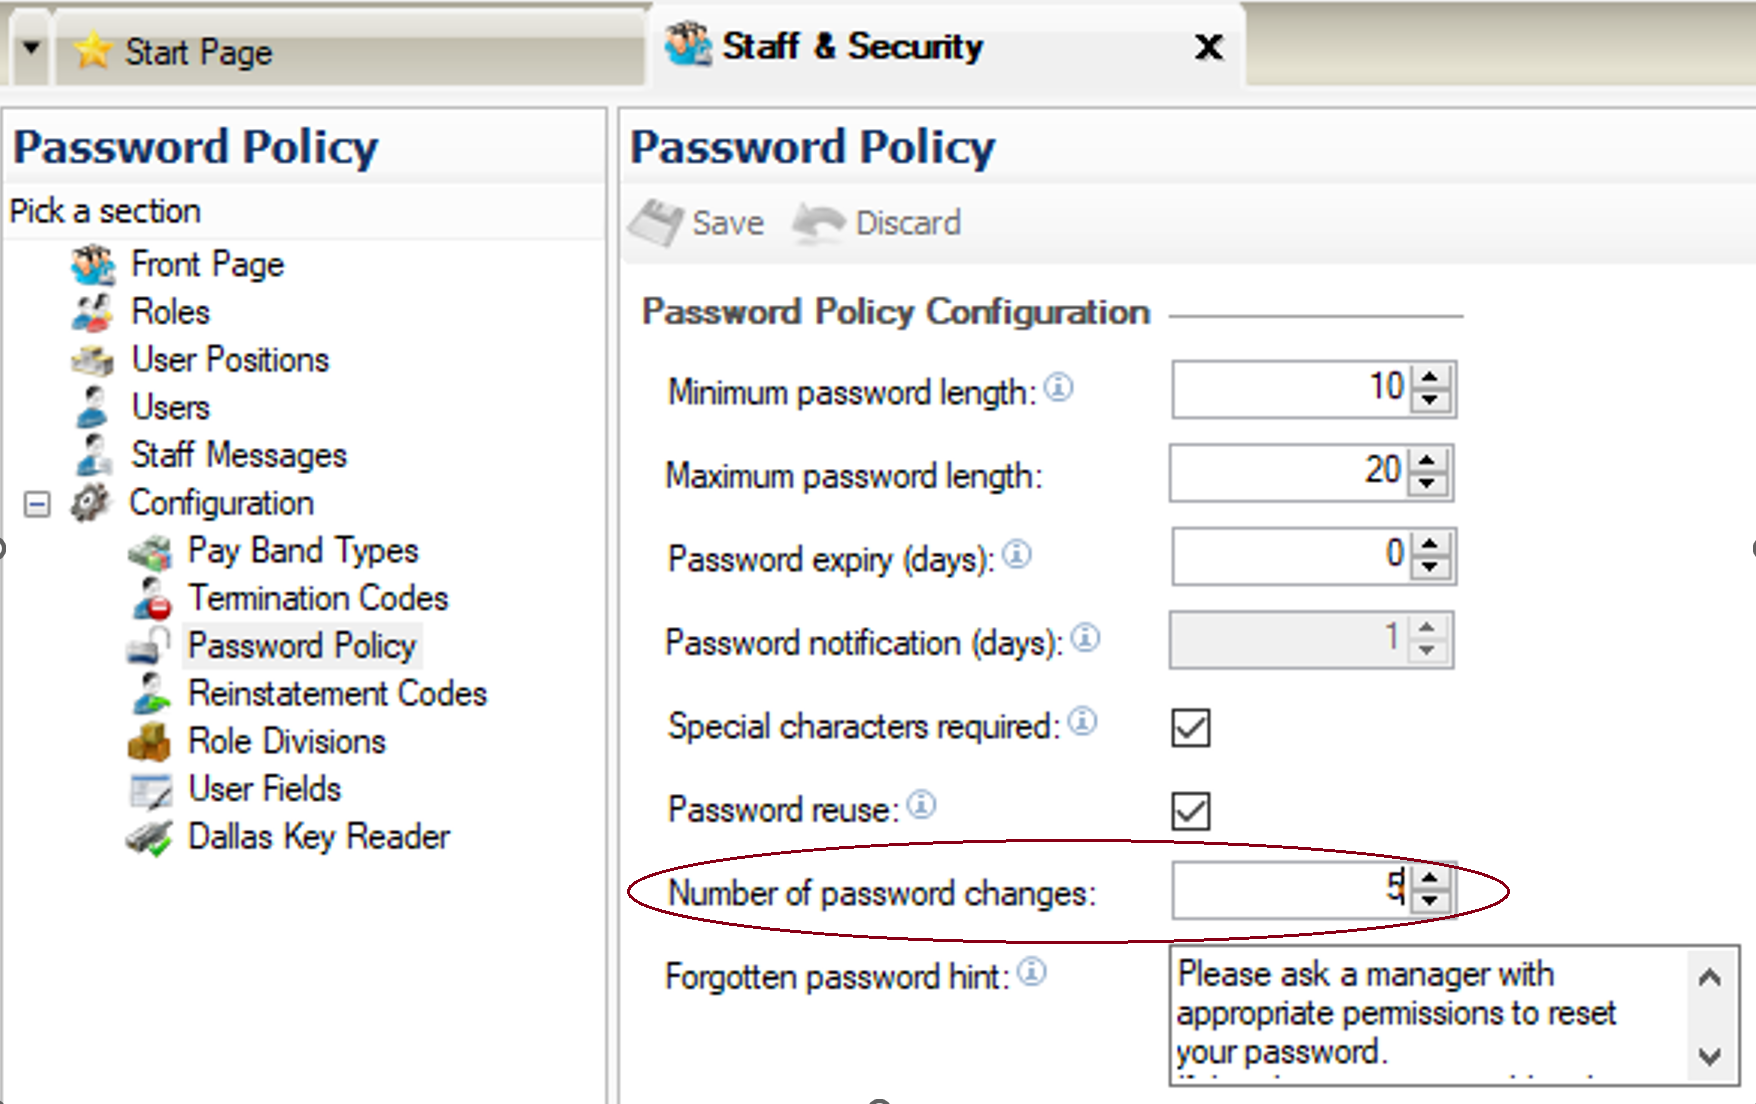This screenshot has width=1756, height=1104.
Task: Open the tab list dropdown arrow
Action: 31,48
